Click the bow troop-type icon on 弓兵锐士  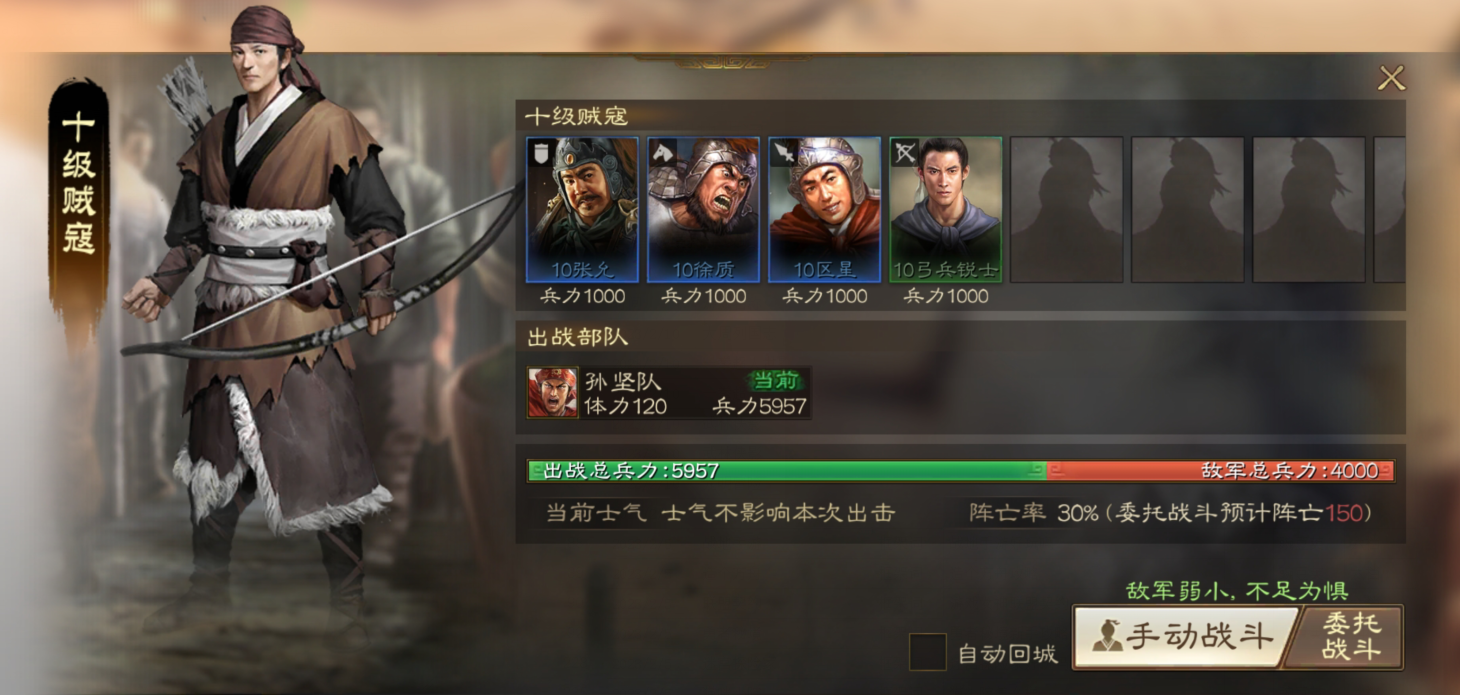click(905, 152)
